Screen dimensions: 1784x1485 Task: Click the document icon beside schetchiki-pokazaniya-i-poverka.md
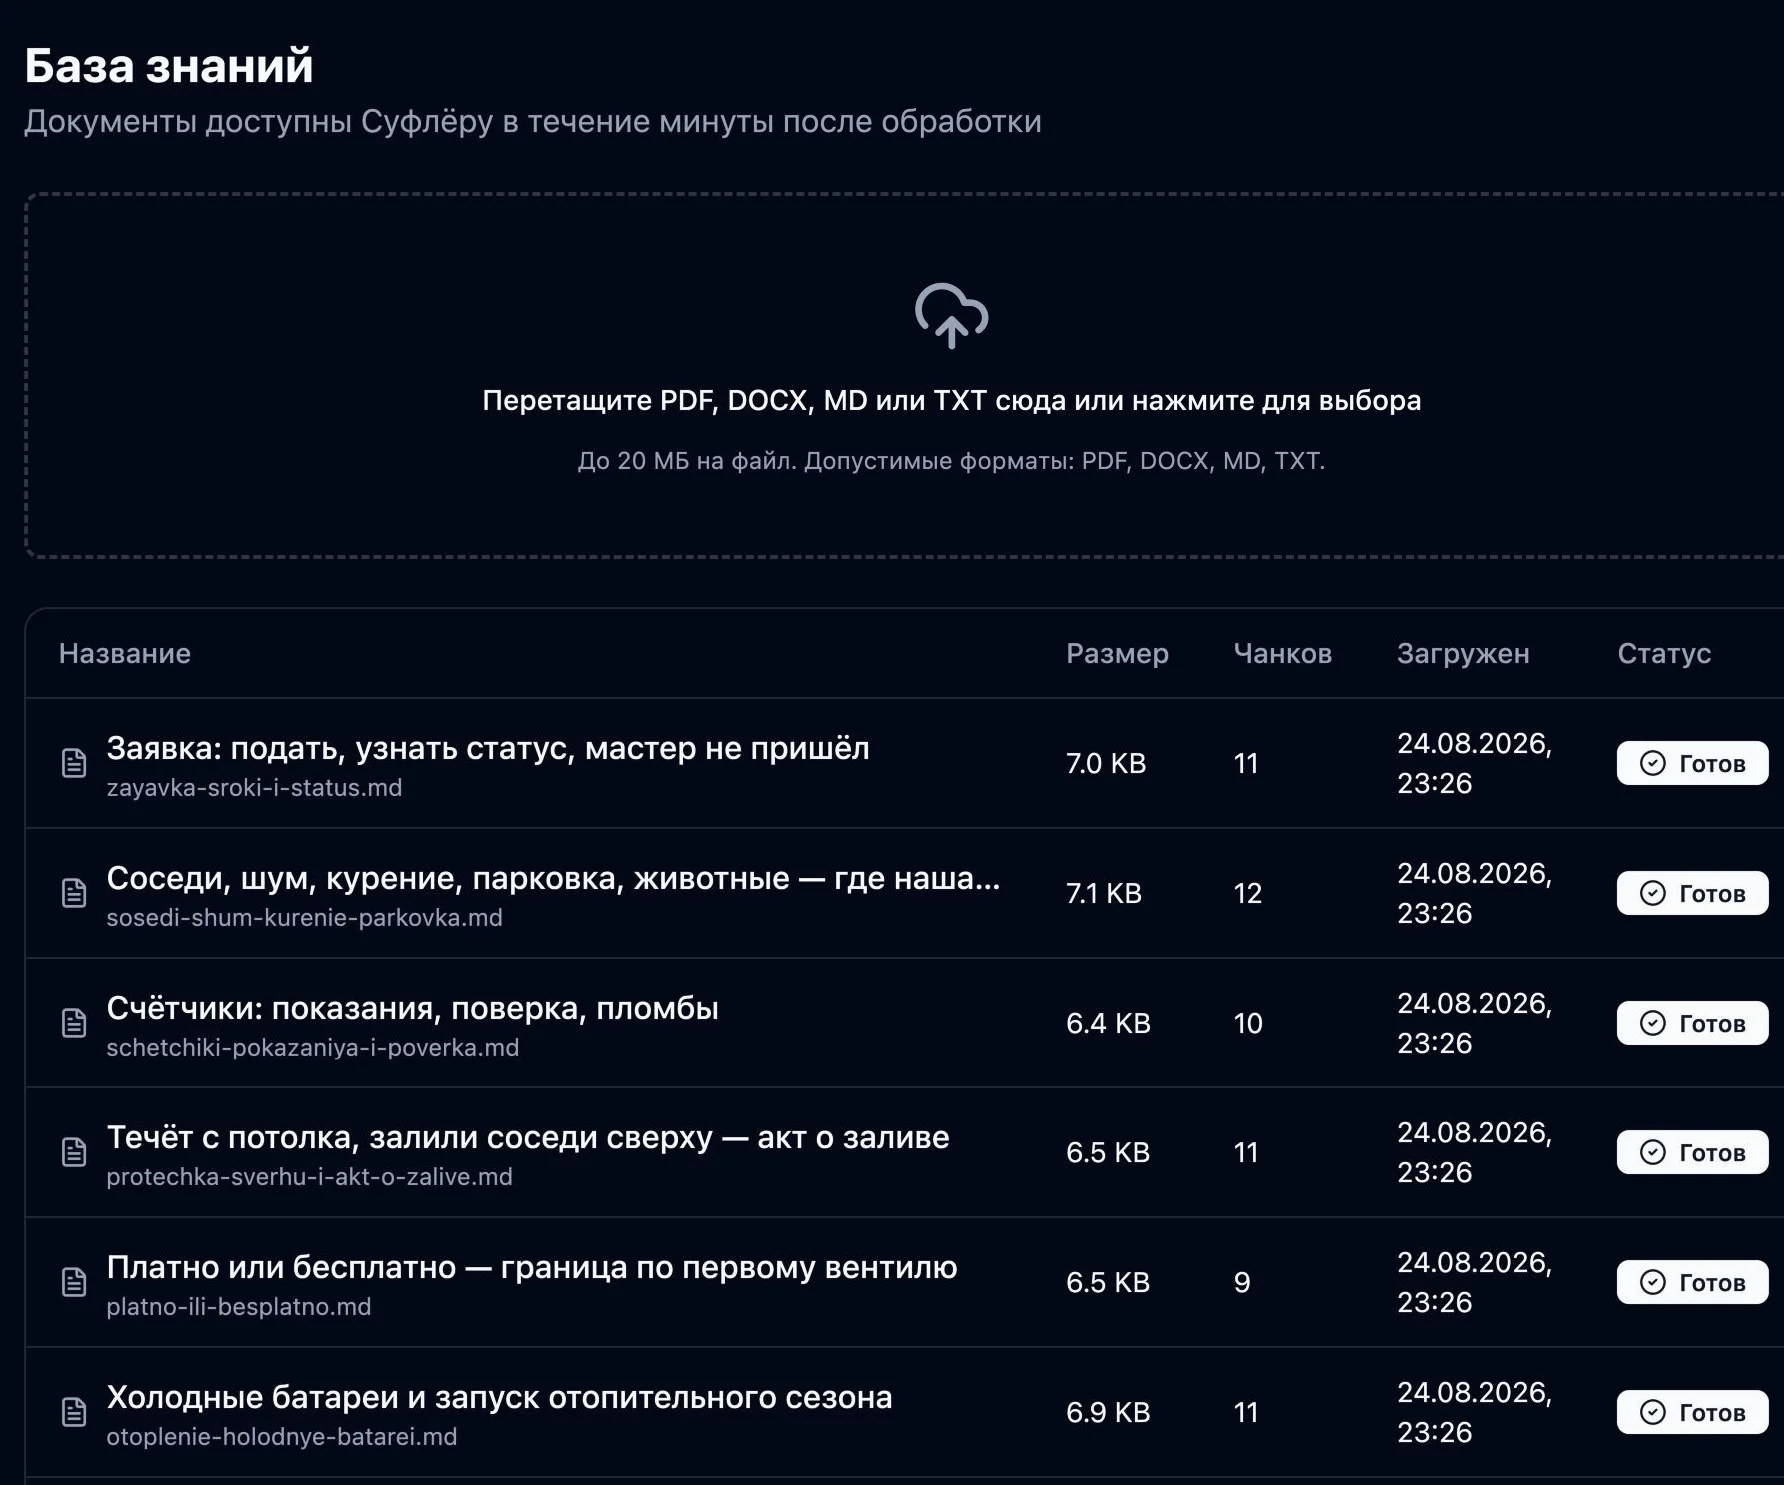(x=74, y=1023)
